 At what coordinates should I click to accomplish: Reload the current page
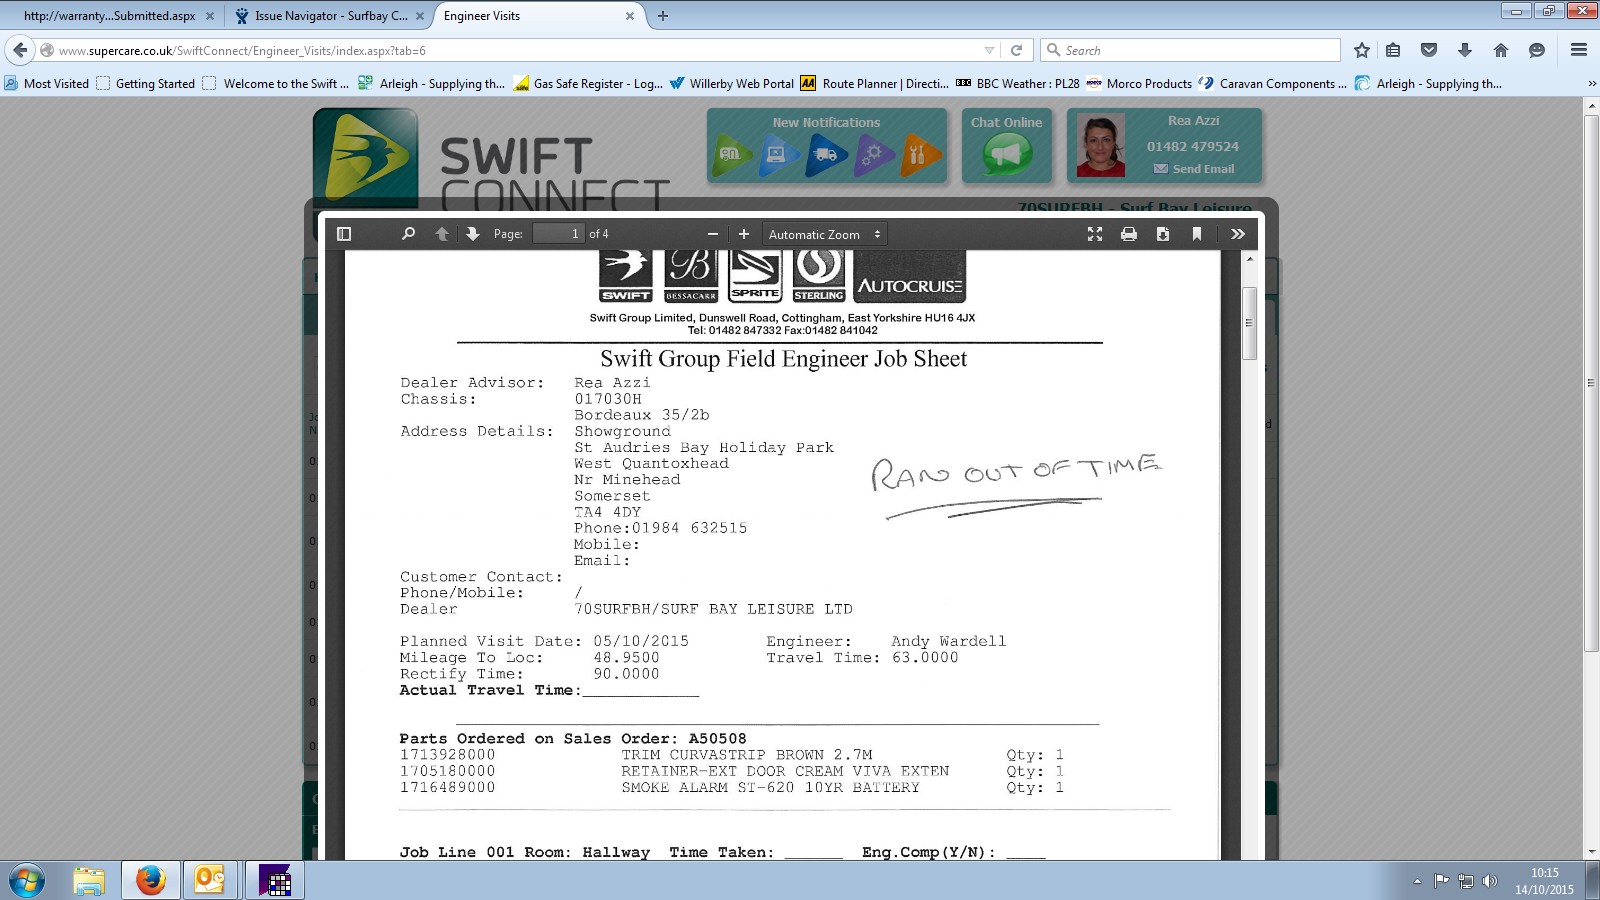coord(1016,50)
